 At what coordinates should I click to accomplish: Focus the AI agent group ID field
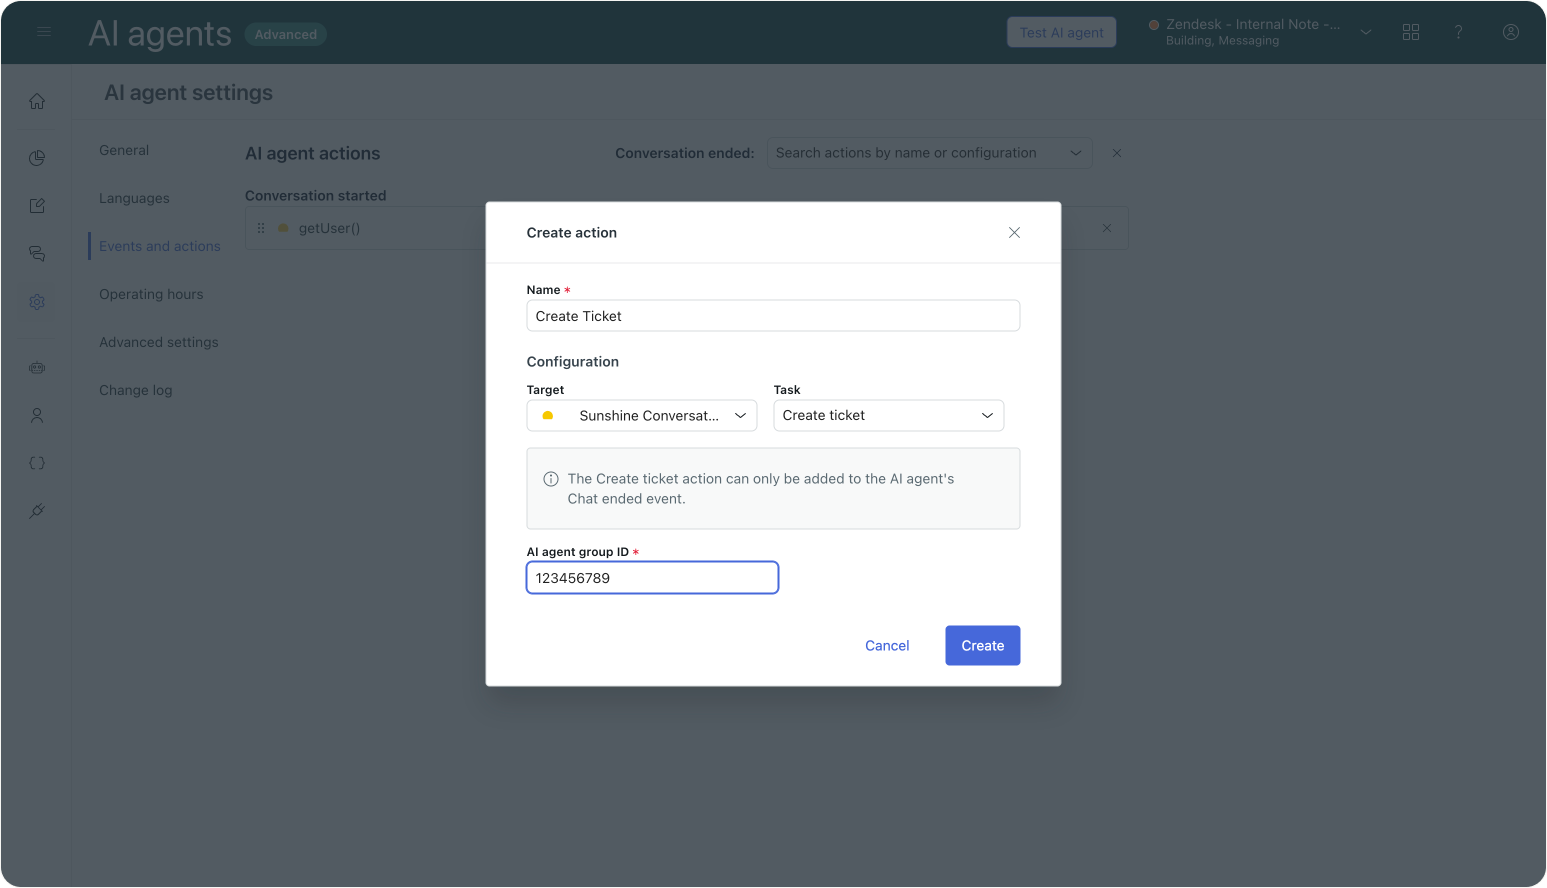652,578
